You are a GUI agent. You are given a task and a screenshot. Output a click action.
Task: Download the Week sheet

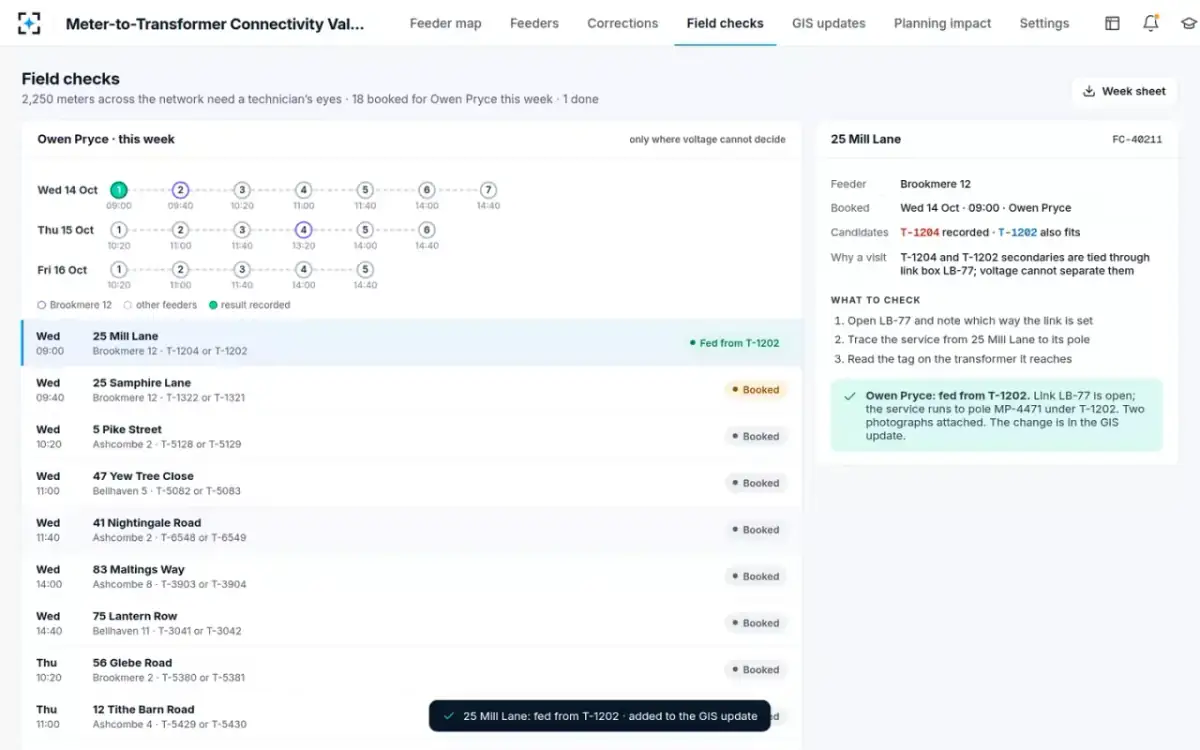pyautogui.click(x=1124, y=91)
